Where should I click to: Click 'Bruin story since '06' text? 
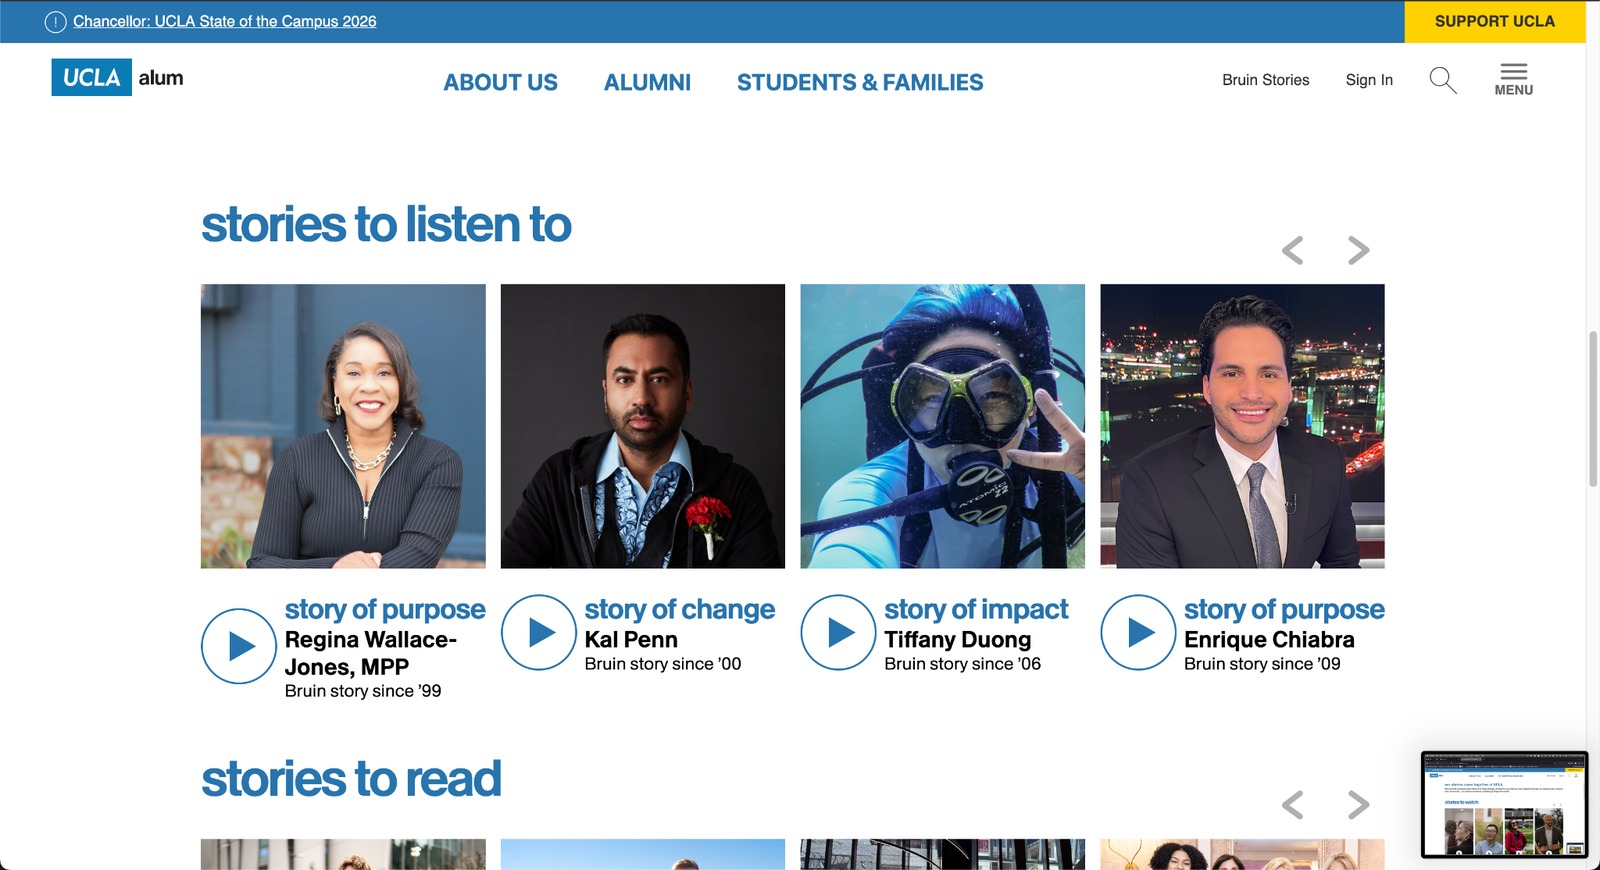[962, 664]
